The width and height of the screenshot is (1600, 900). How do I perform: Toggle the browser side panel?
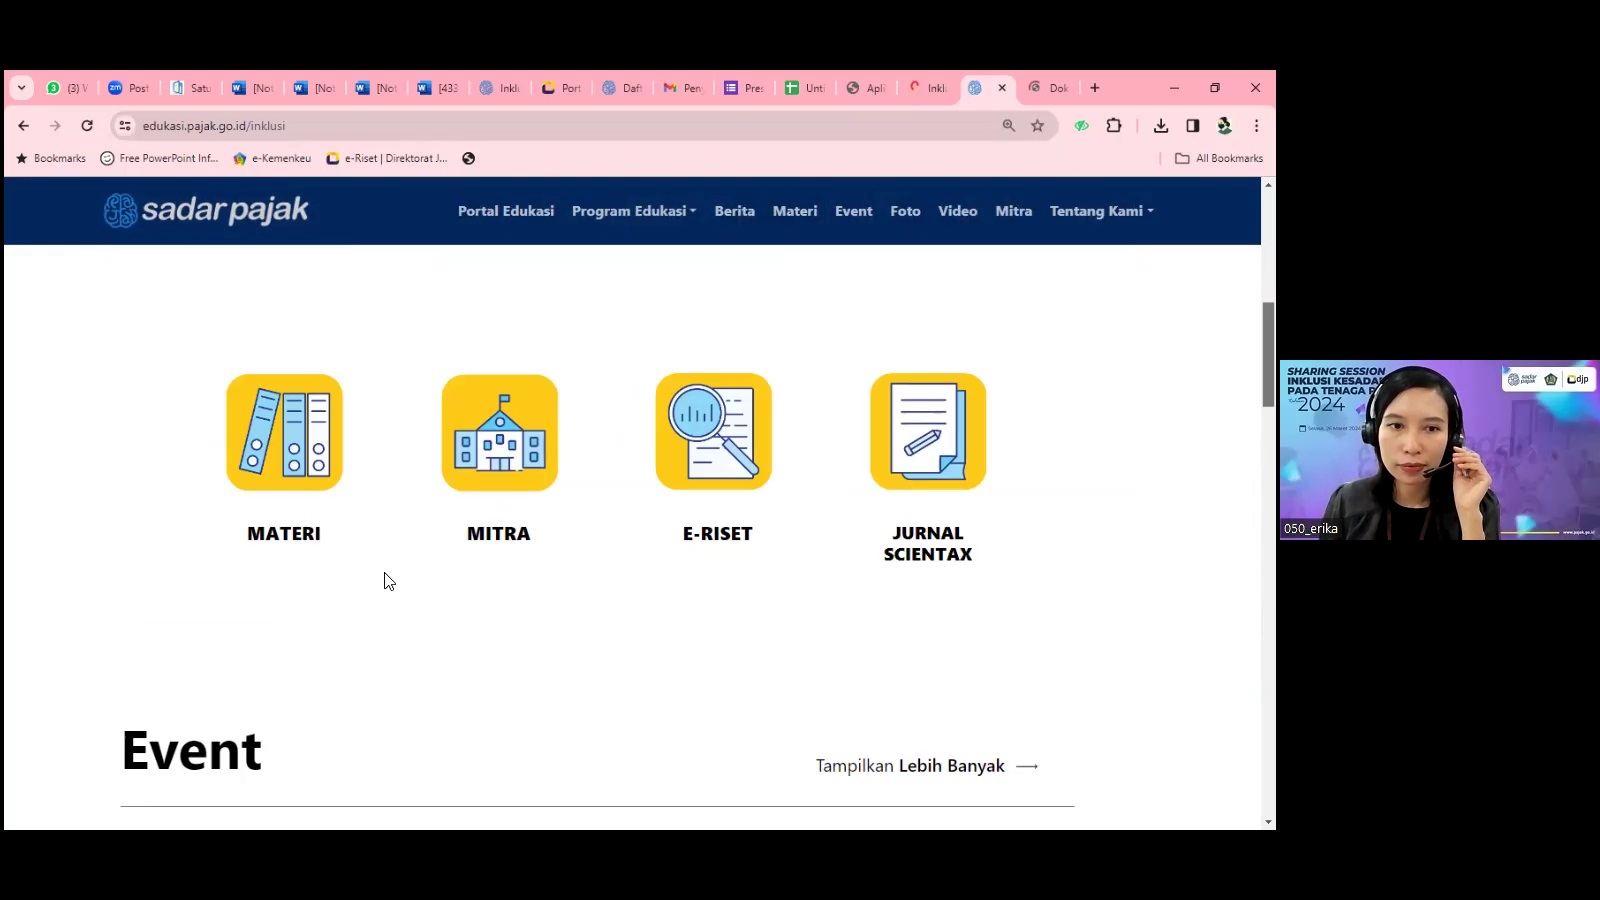tap(1192, 126)
